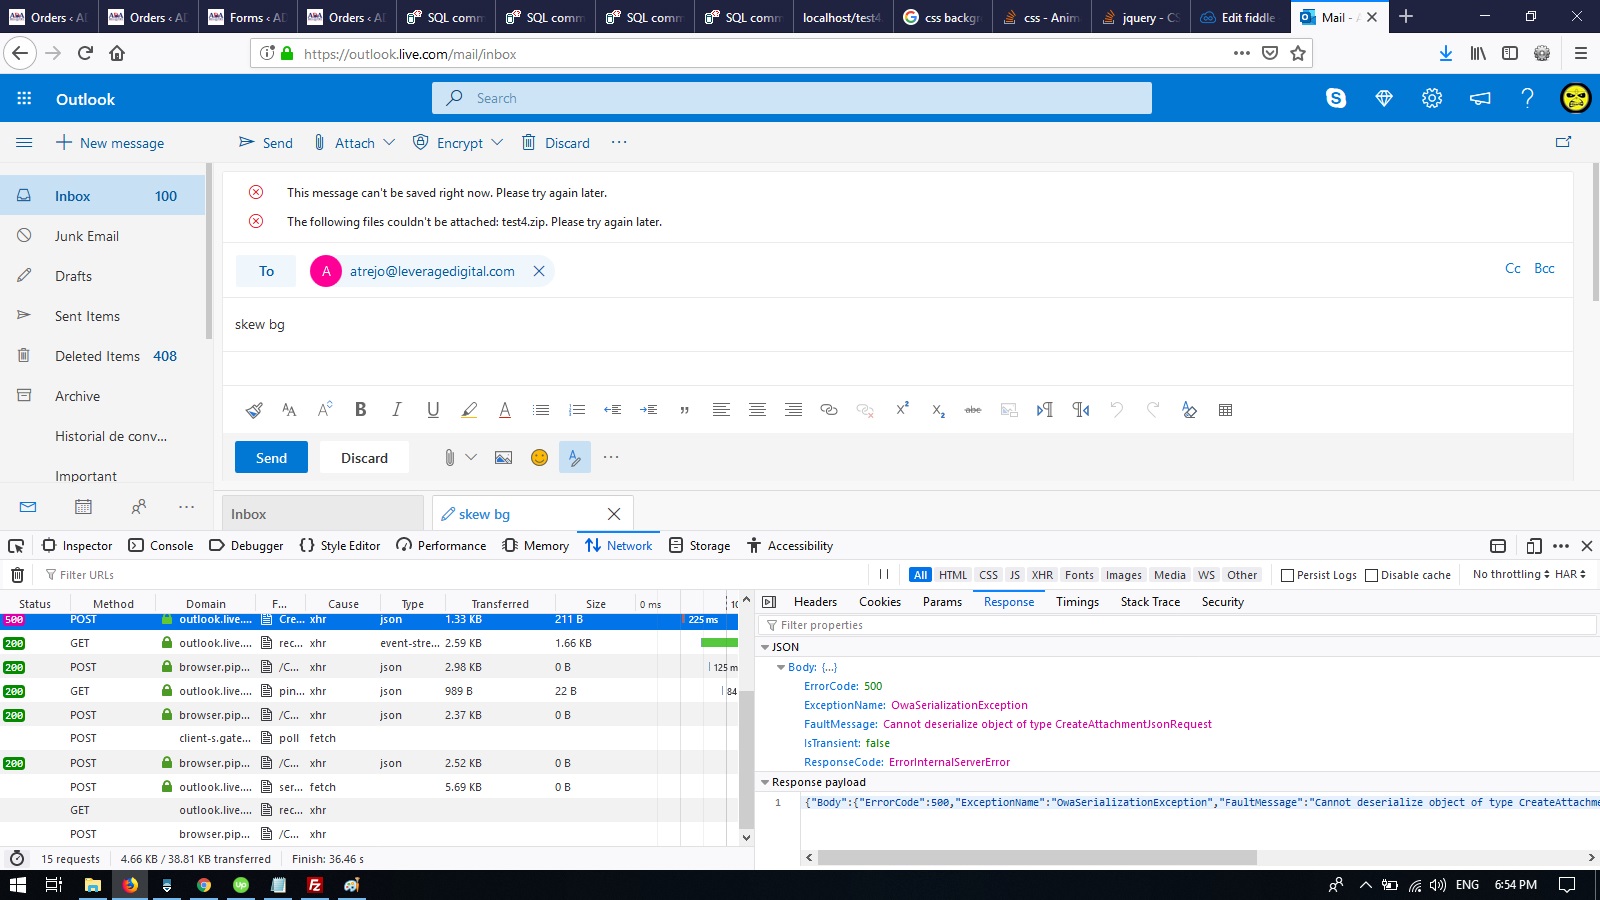Enable Disable cache checkbox
Image resolution: width=1600 pixels, height=900 pixels.
point(1372,575)
